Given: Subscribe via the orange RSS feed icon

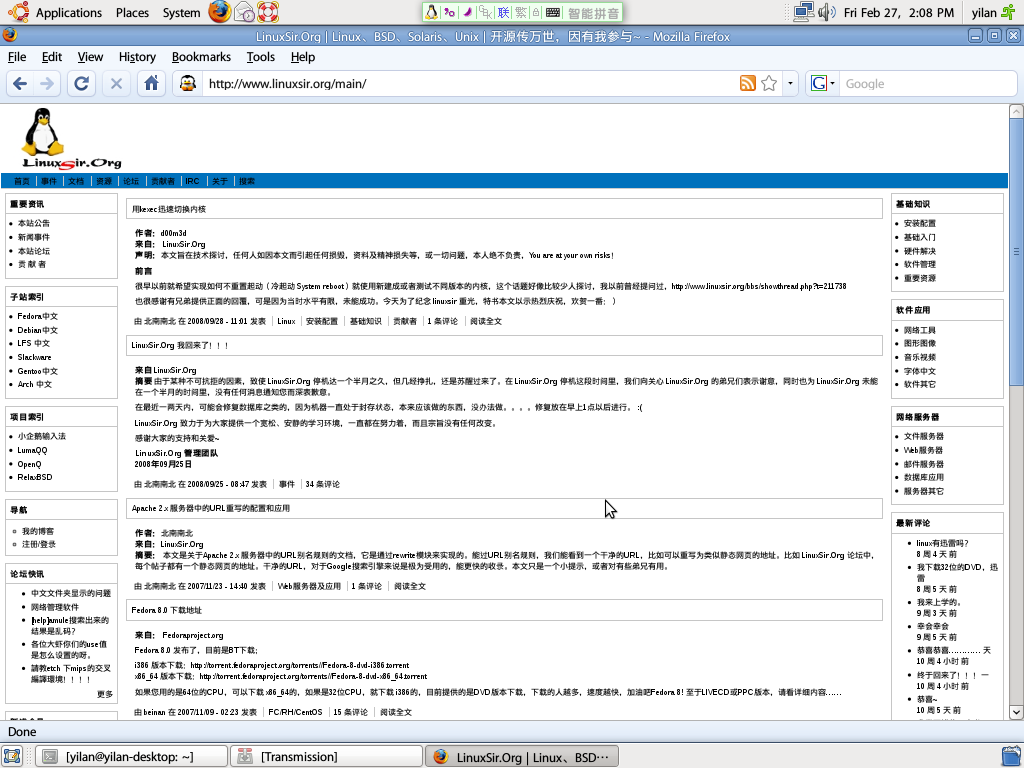Looking at the screenshot, I should click(x=748, y=84).
